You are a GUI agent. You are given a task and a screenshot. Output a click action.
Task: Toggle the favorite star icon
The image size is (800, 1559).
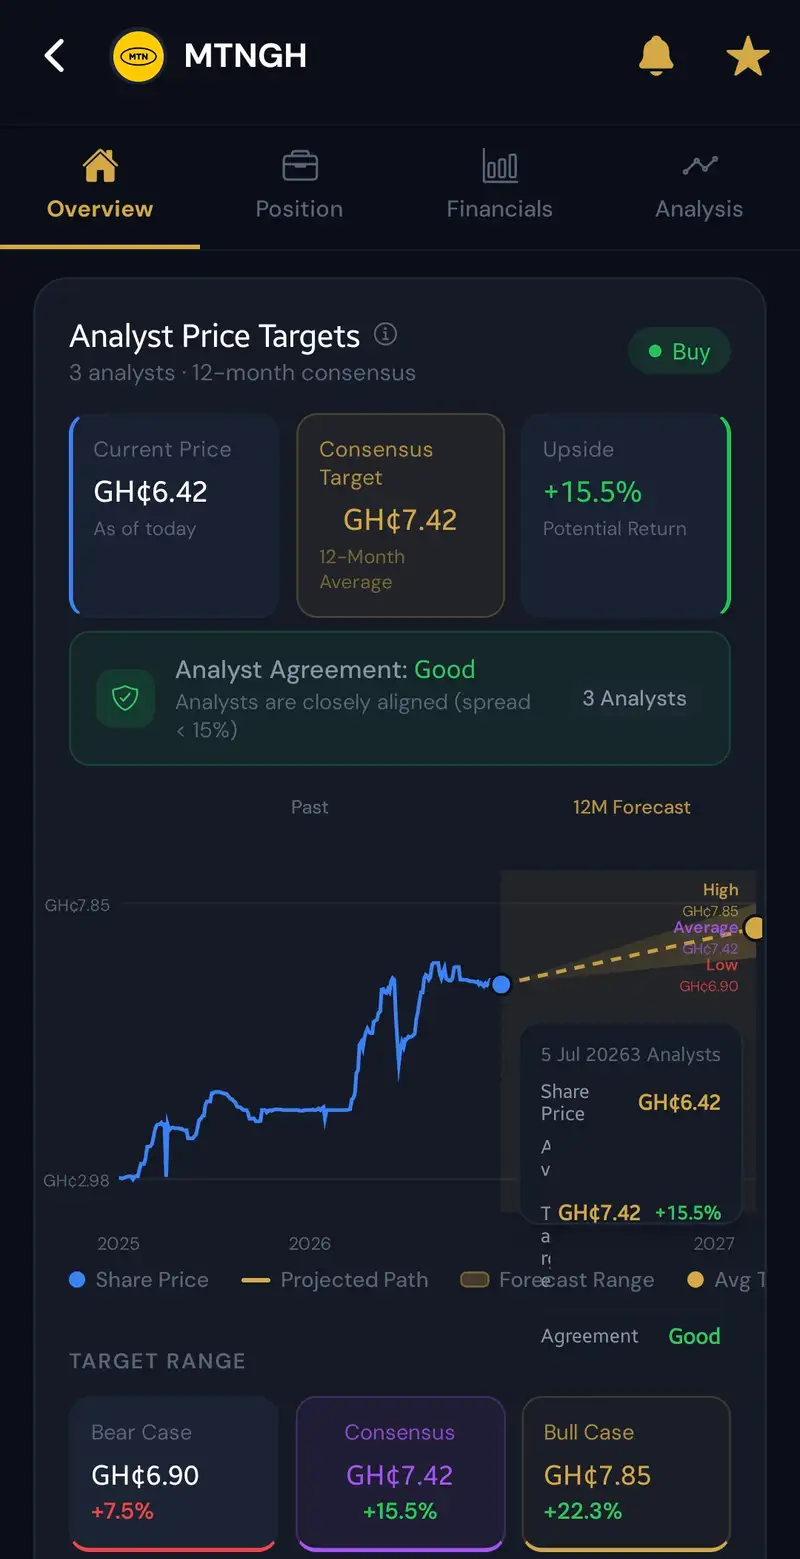click(747, 57)
